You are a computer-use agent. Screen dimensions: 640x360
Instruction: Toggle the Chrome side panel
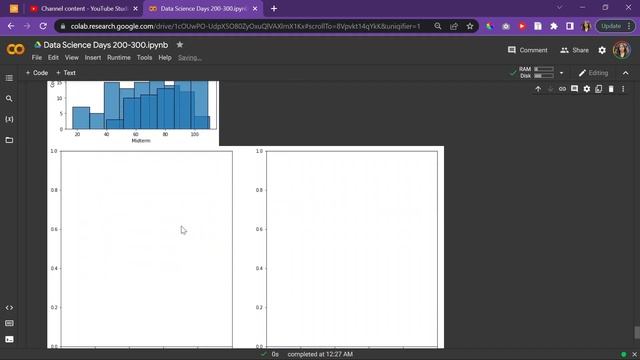(x=570, y=26)
